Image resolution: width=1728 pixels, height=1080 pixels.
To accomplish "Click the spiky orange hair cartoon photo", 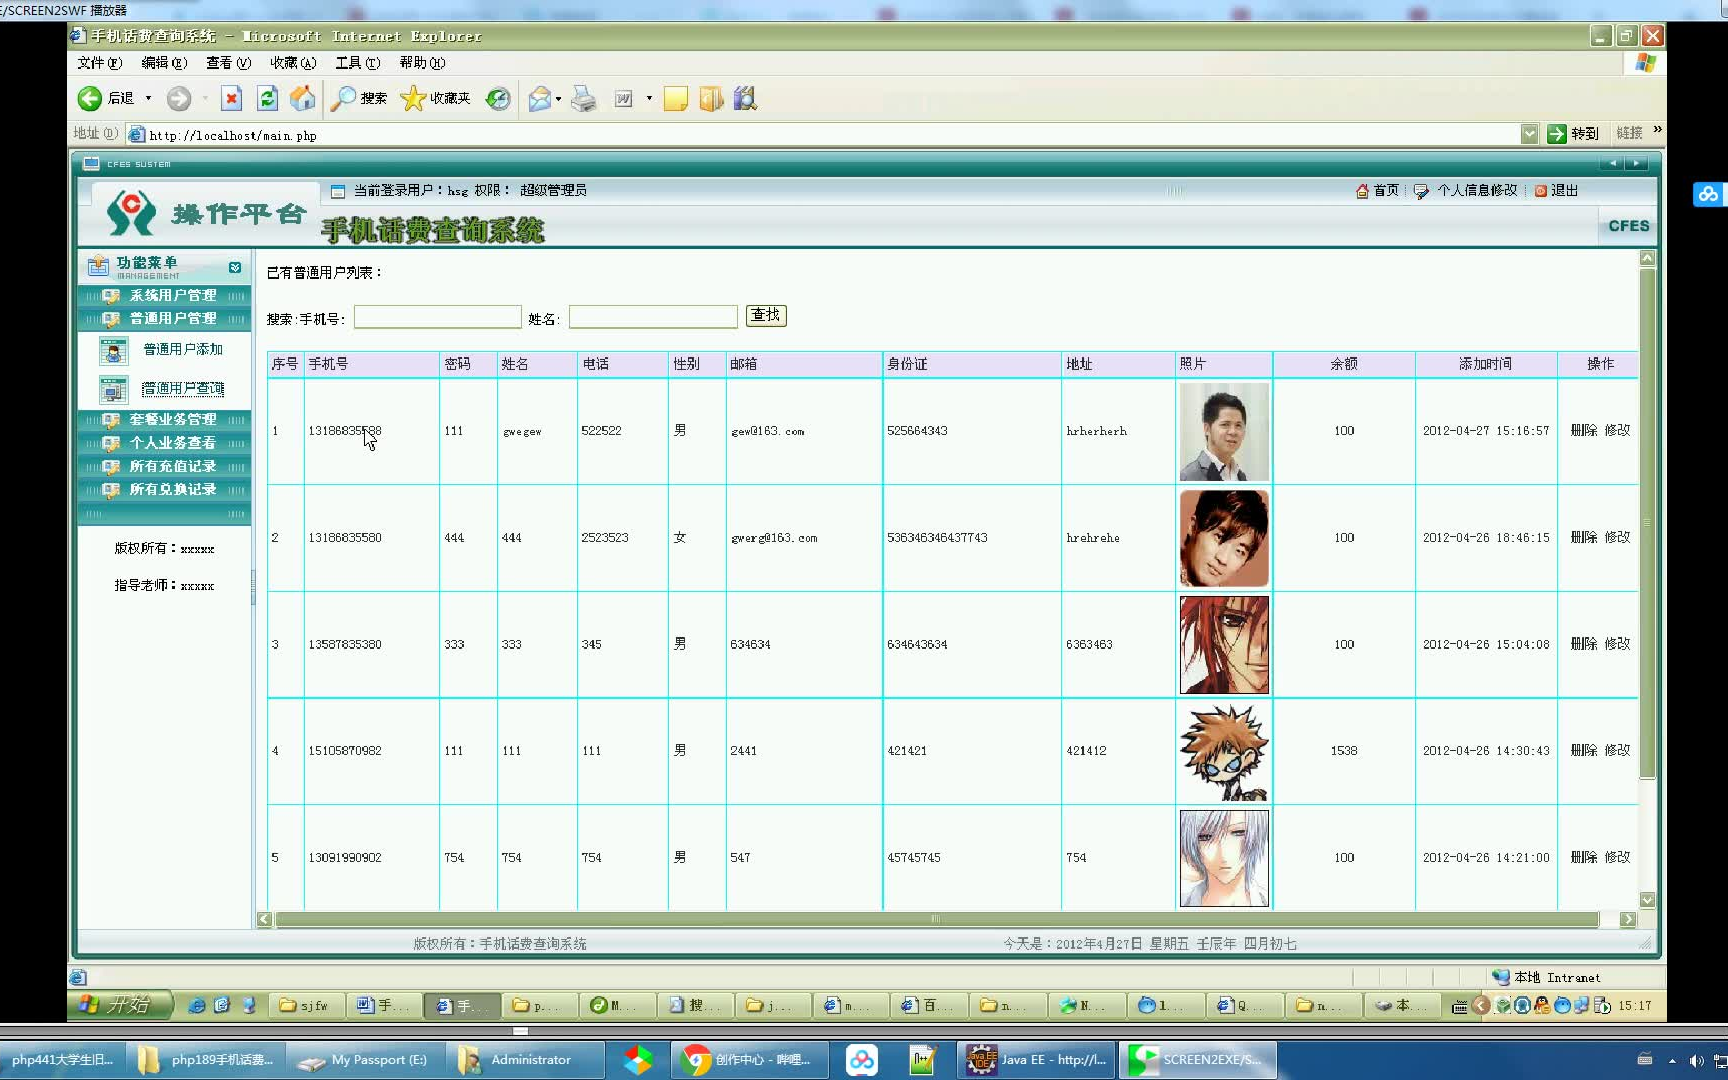I will (x=1224, y=752).
